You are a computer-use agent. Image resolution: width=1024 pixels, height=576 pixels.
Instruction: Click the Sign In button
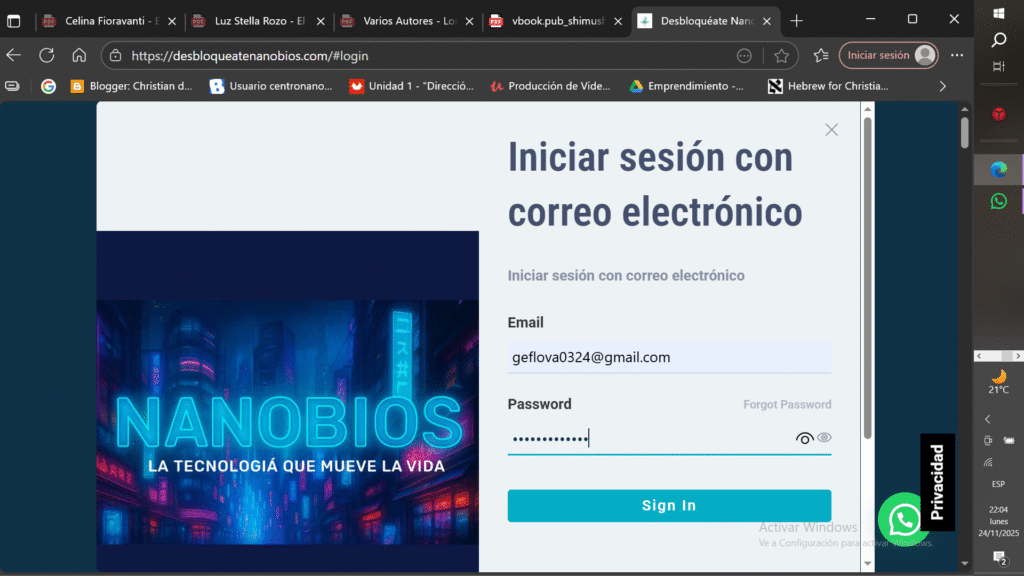669,506
